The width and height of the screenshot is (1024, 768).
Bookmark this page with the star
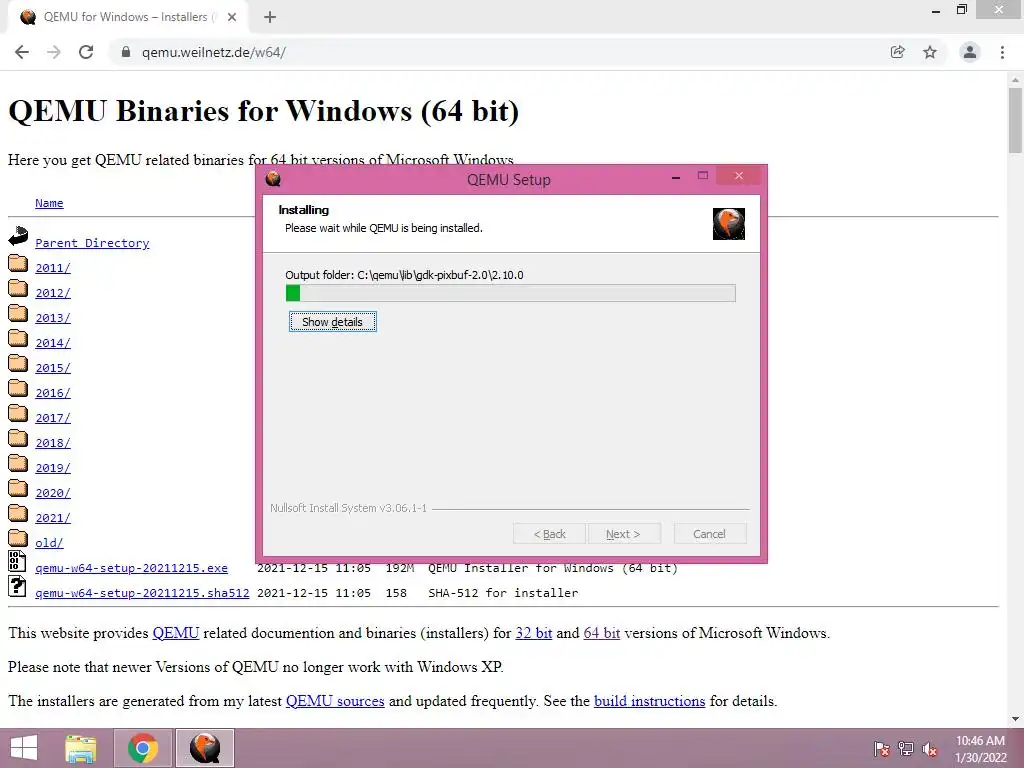coord(930,52)
